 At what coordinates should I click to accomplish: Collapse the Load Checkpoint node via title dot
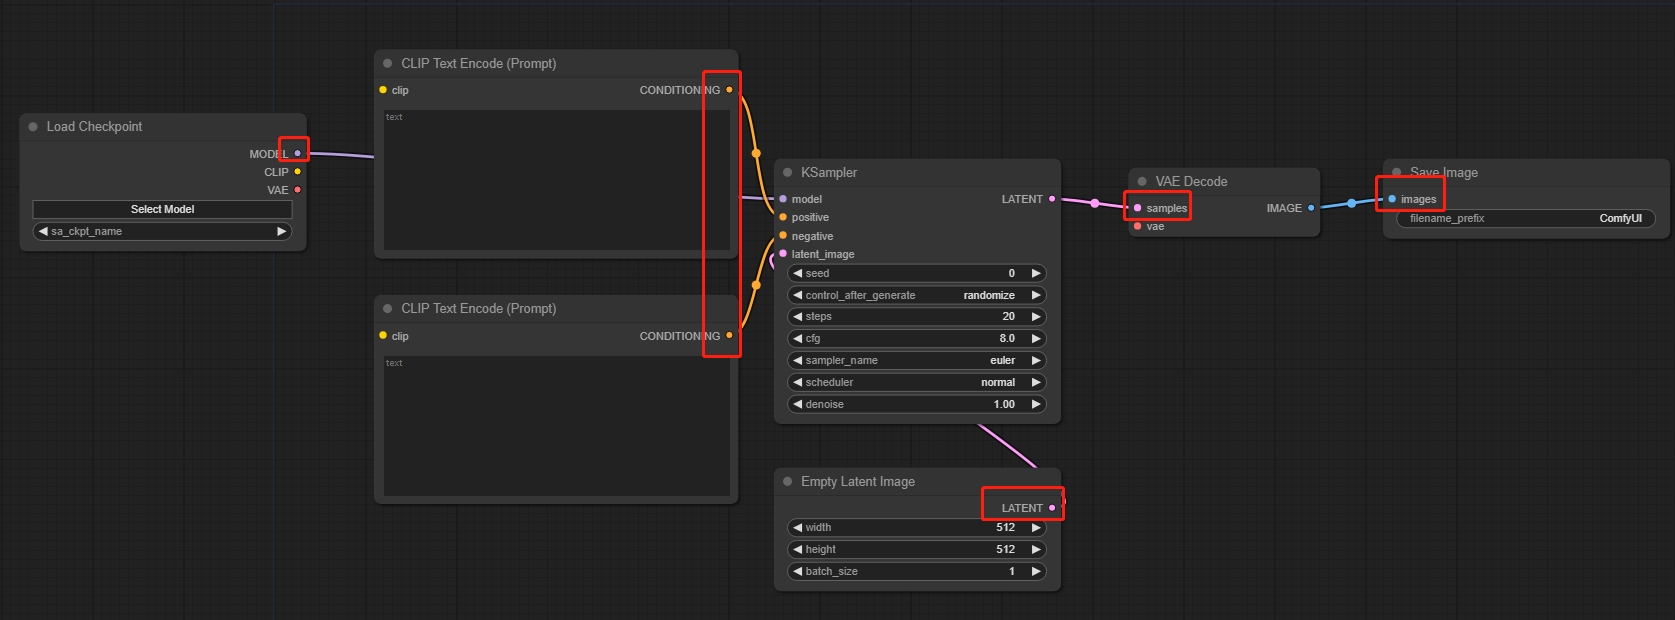pos(33,127)
